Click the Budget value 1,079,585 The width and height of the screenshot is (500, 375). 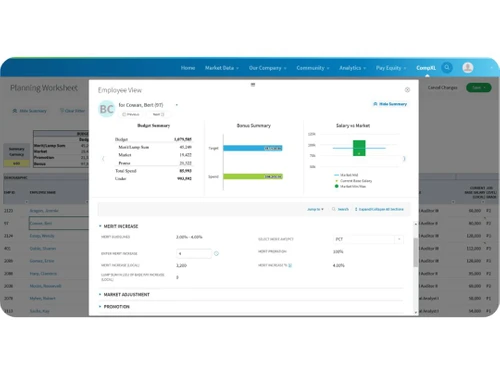(x=183, y=139)
